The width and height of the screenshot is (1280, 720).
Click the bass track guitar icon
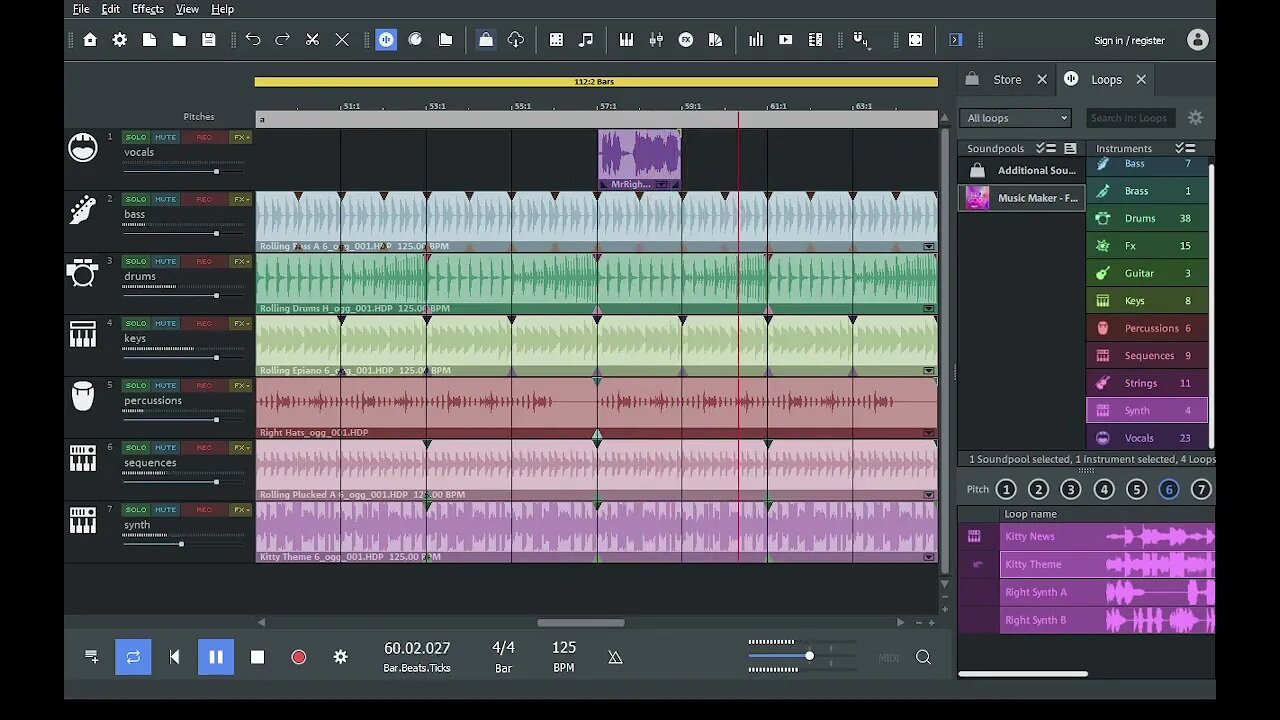coord(83,210)
